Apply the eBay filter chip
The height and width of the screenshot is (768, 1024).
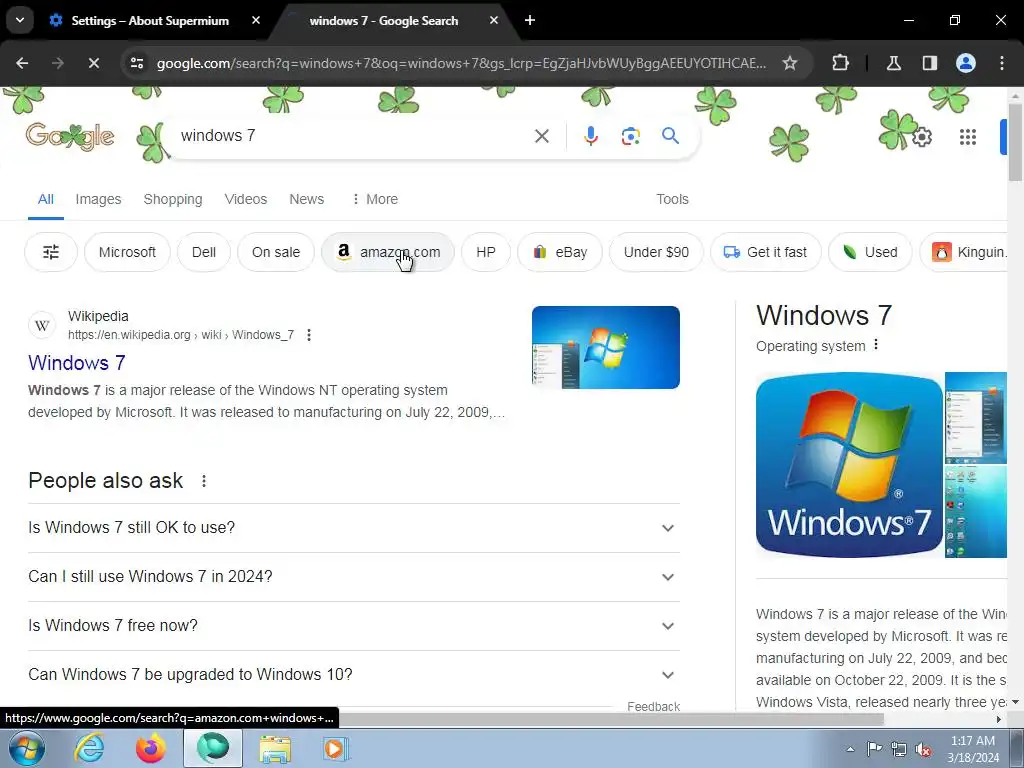click(x=560, y=252)
